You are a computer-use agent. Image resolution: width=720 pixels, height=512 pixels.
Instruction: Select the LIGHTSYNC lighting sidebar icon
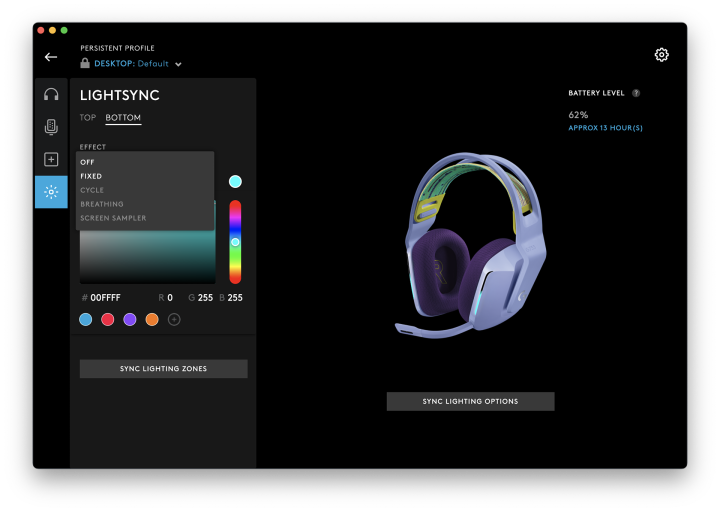point(51,192)
